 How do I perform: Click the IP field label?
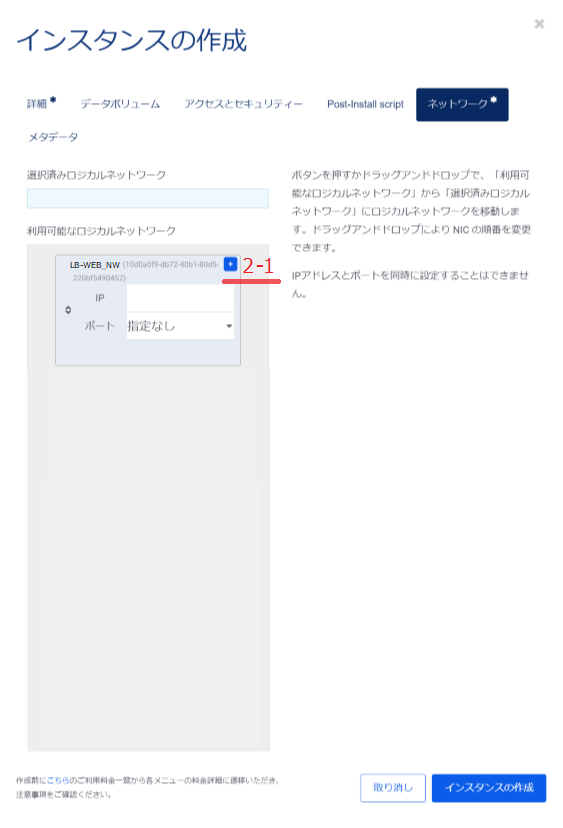100,298
